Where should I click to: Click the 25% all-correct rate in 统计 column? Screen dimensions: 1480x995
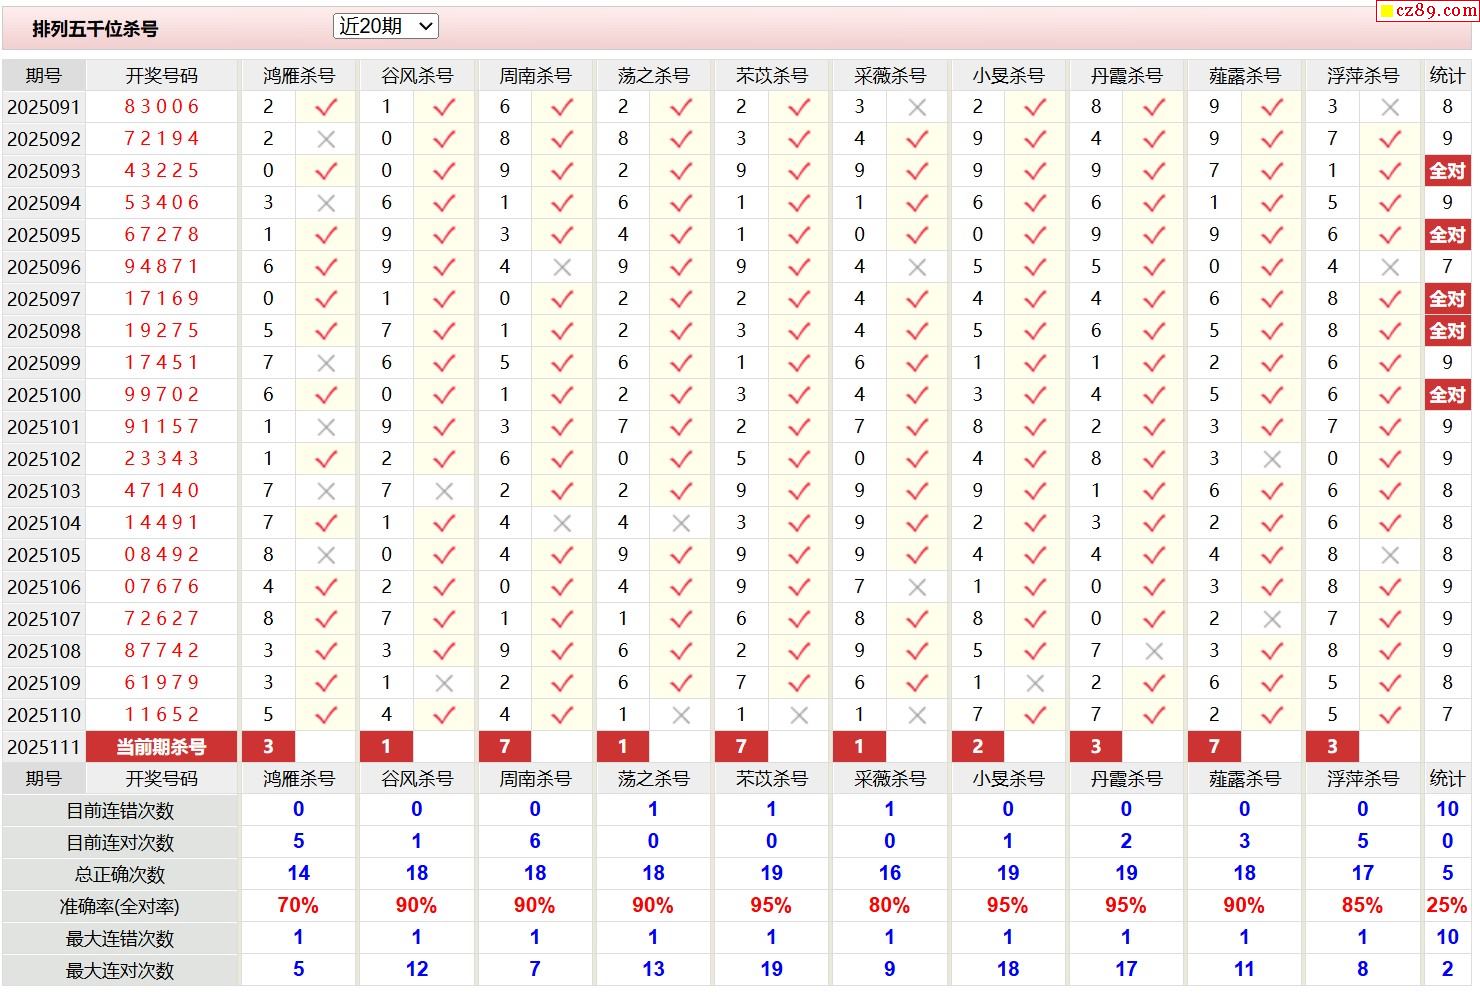pos(1447,906)
